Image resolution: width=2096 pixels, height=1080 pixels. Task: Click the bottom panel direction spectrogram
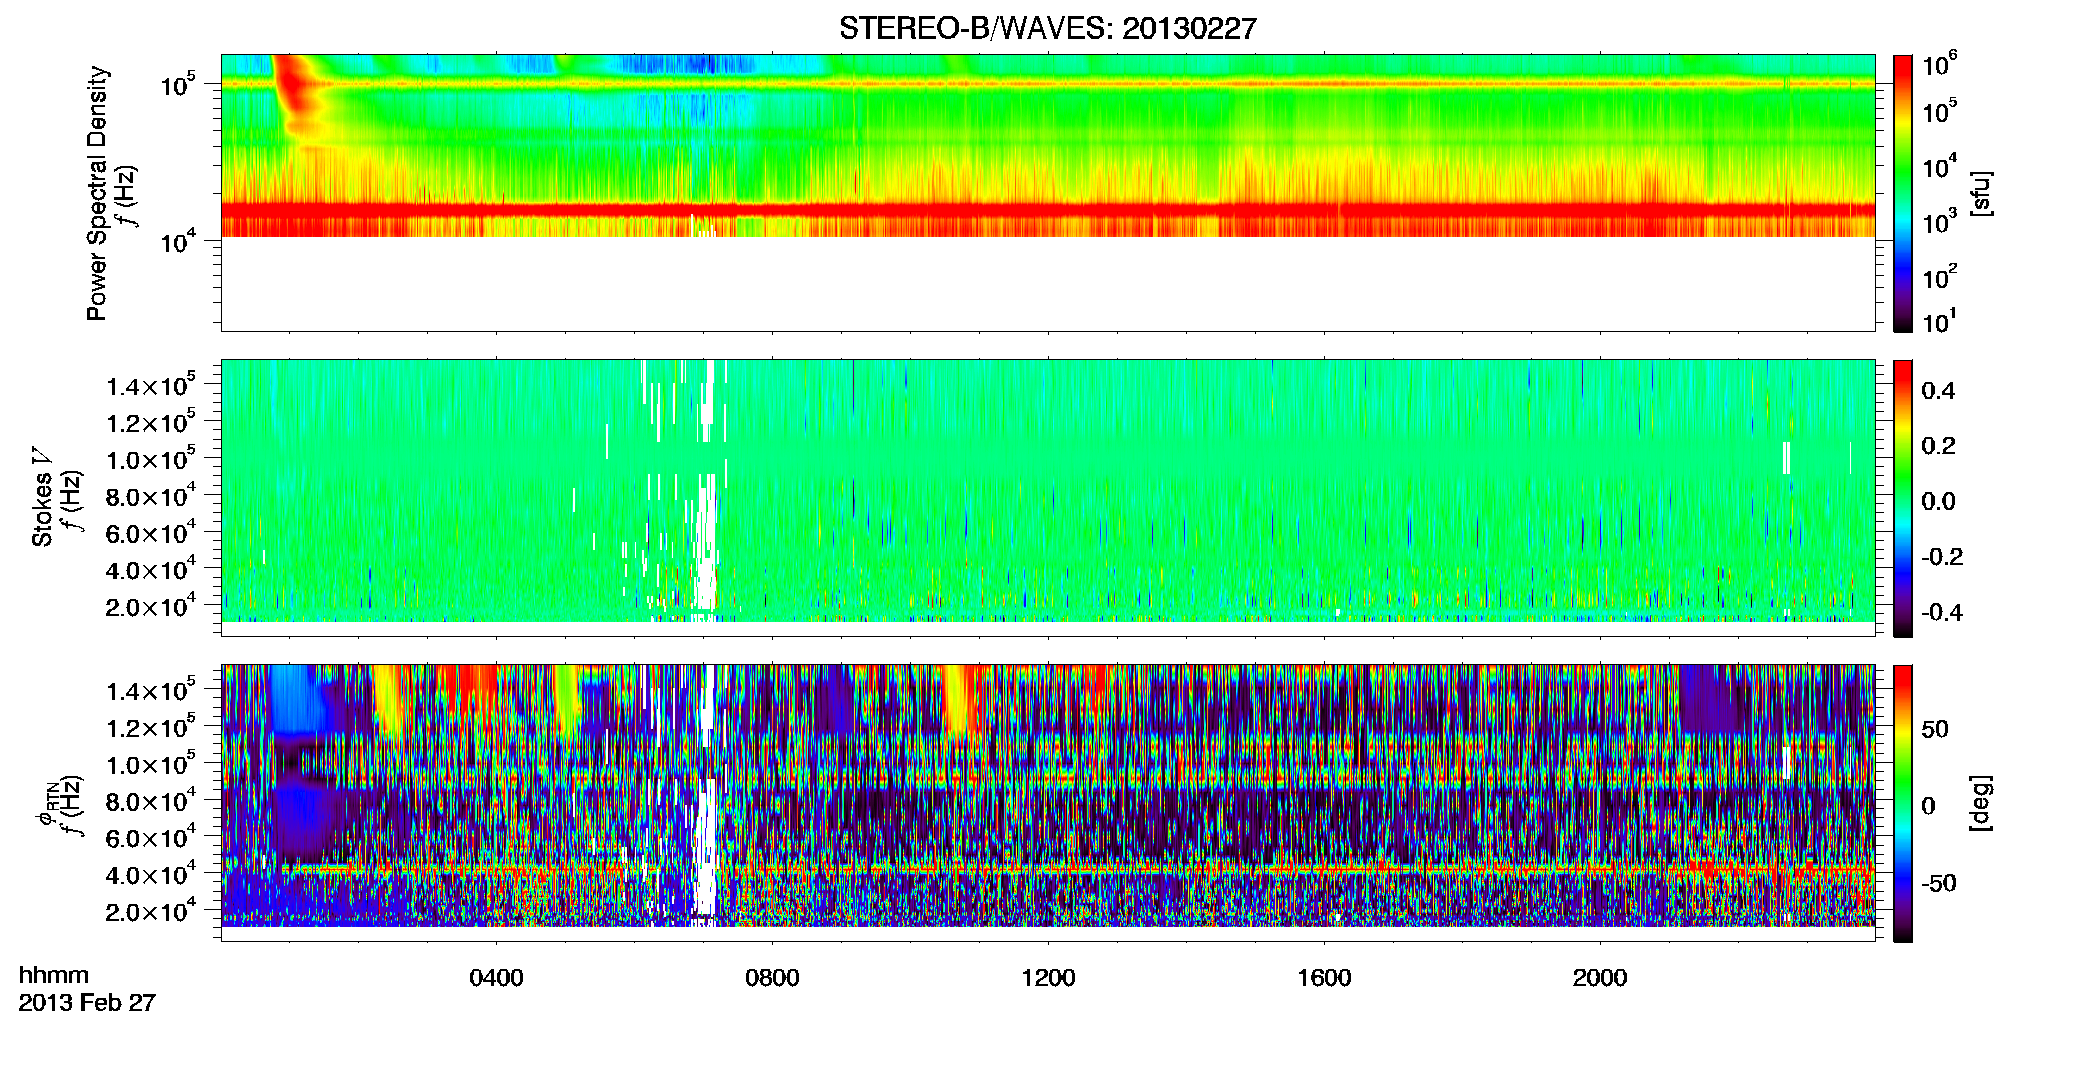pyautogui.click(x=1047, y=802)
